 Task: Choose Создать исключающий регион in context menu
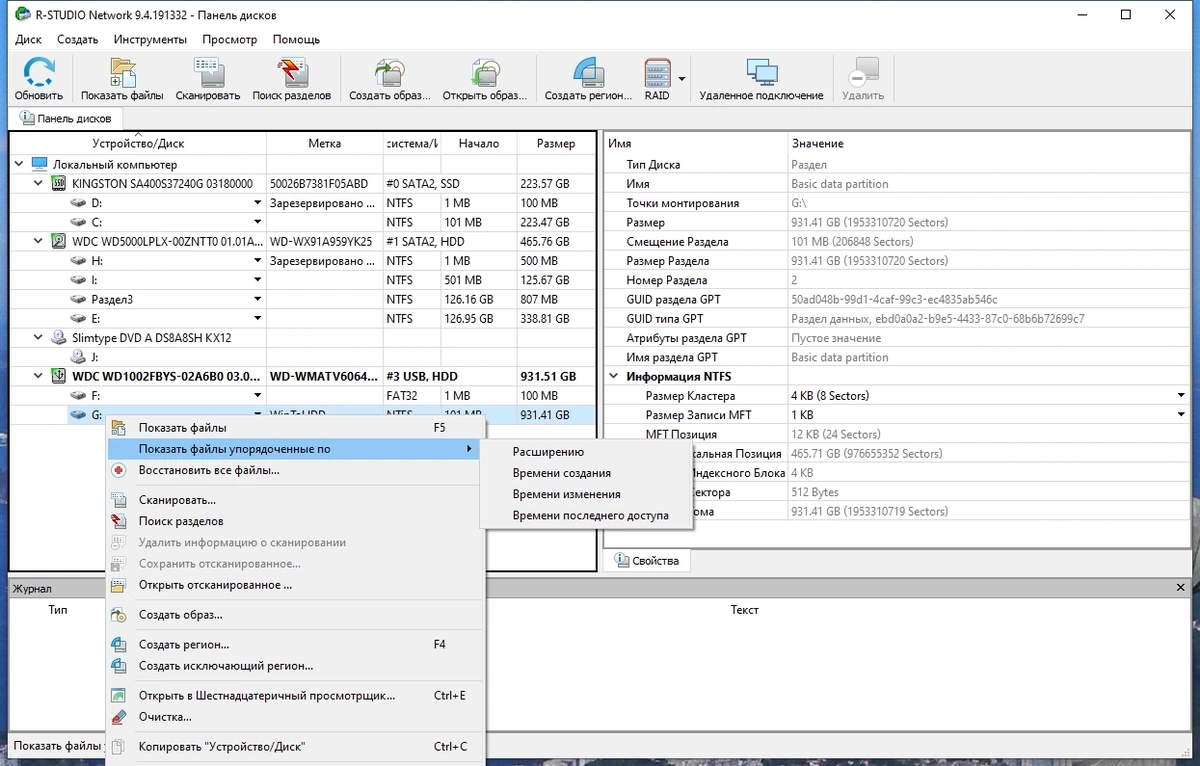295,666
